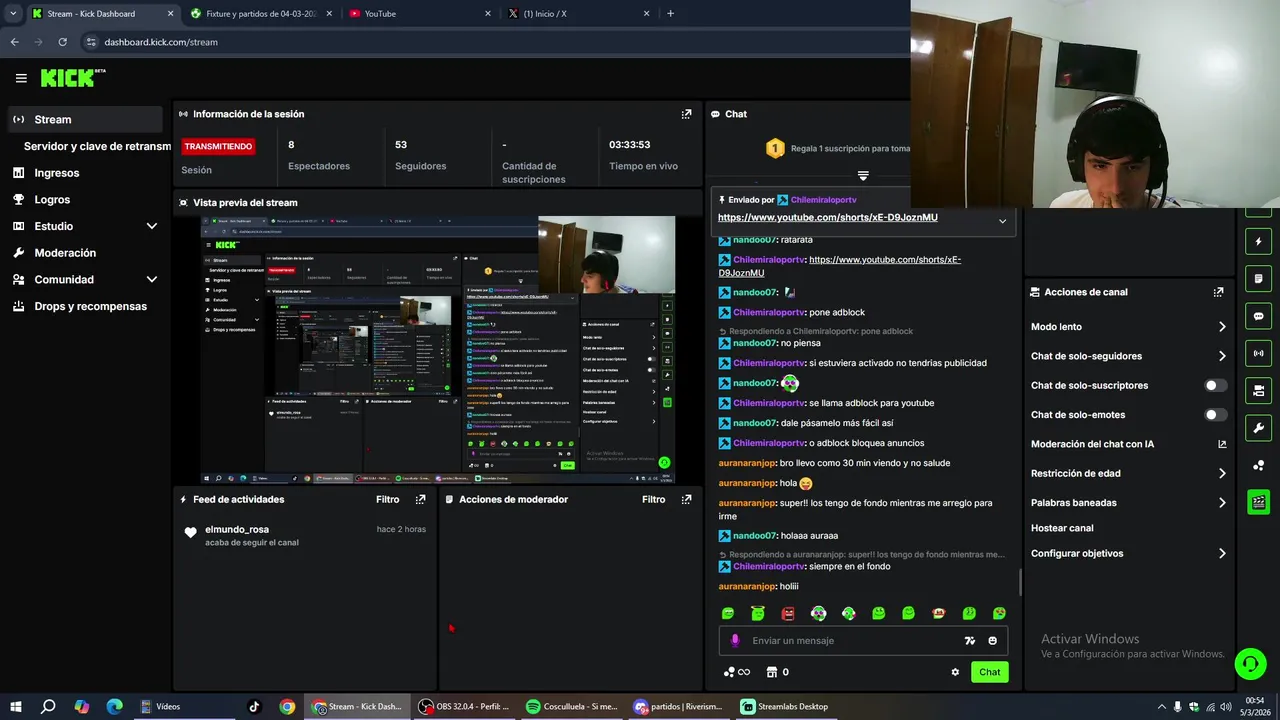Switch to the Fixture y partidos tab
1280x720 pixels.
(262, 14)
